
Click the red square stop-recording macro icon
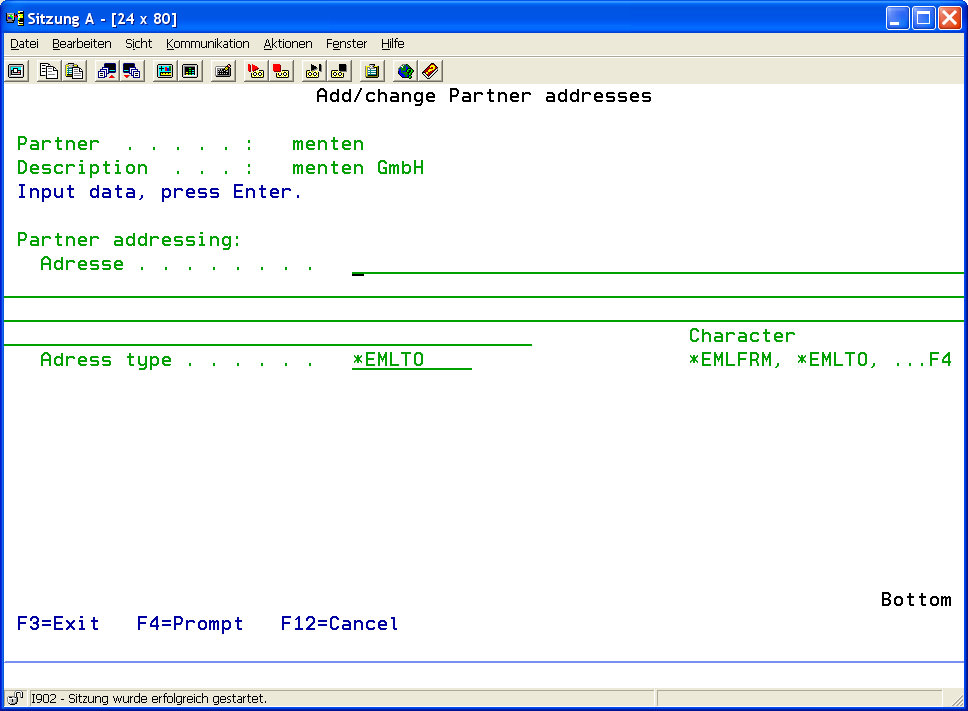coord(281,71)
